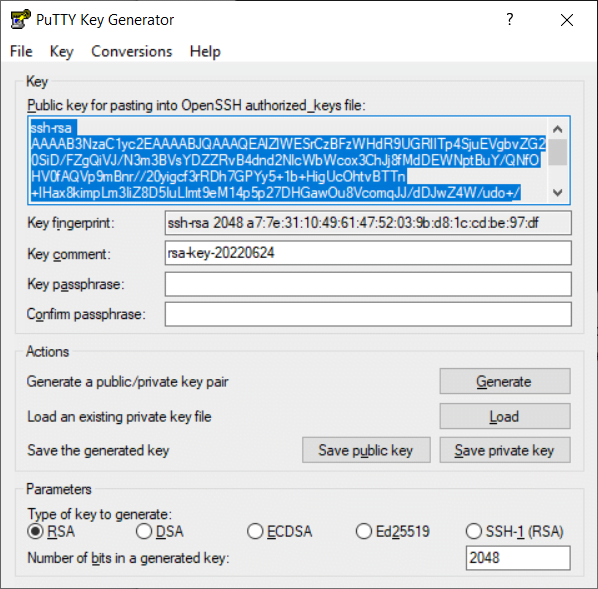Screen dimensions: 598x589
Task: Open the File menu
Action: pos(21,51)
